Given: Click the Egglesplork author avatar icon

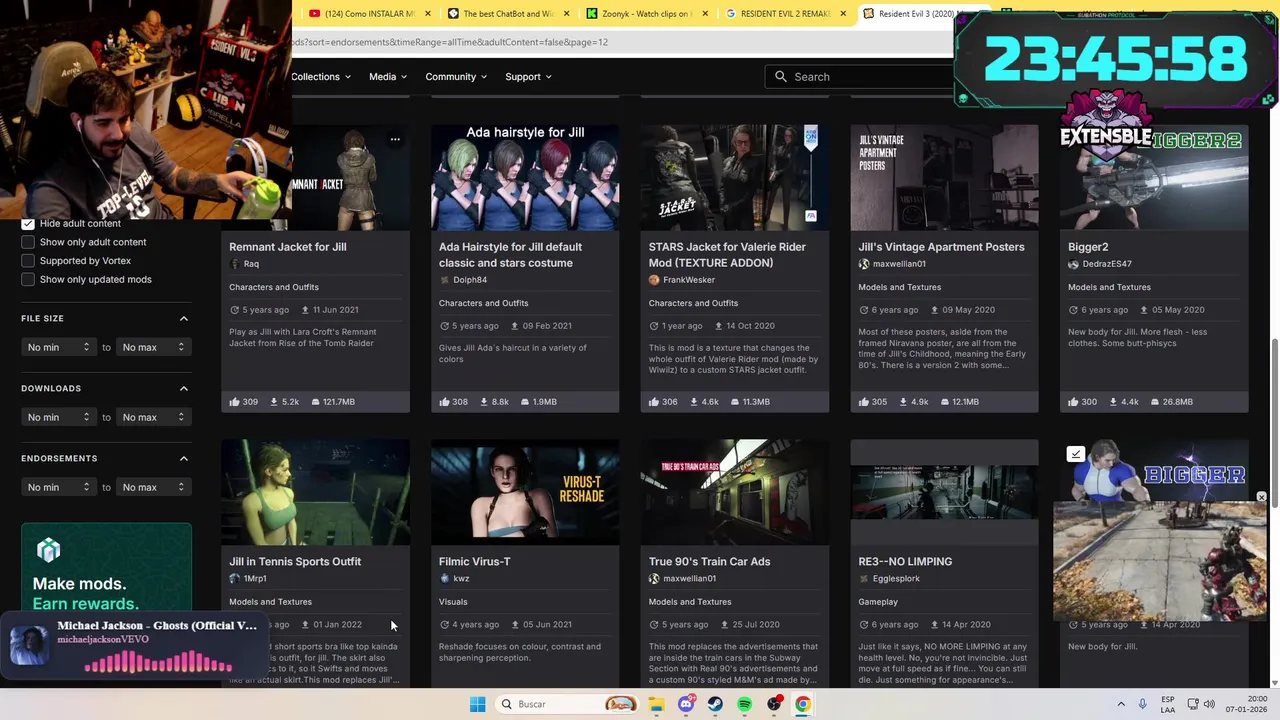Looking at the screenshot, I should click(864, 579).
